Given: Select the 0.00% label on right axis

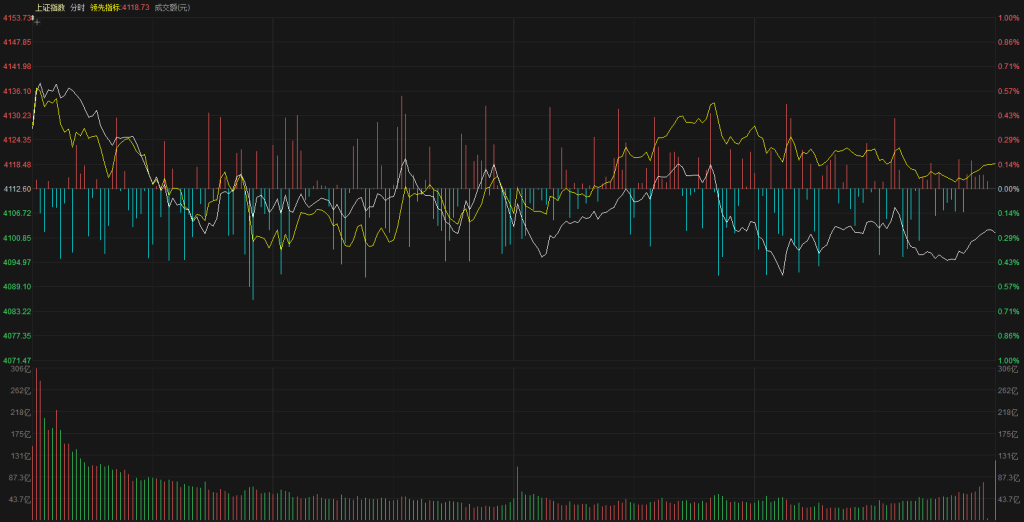Looking at the screenshot, I should point(1007,189).
